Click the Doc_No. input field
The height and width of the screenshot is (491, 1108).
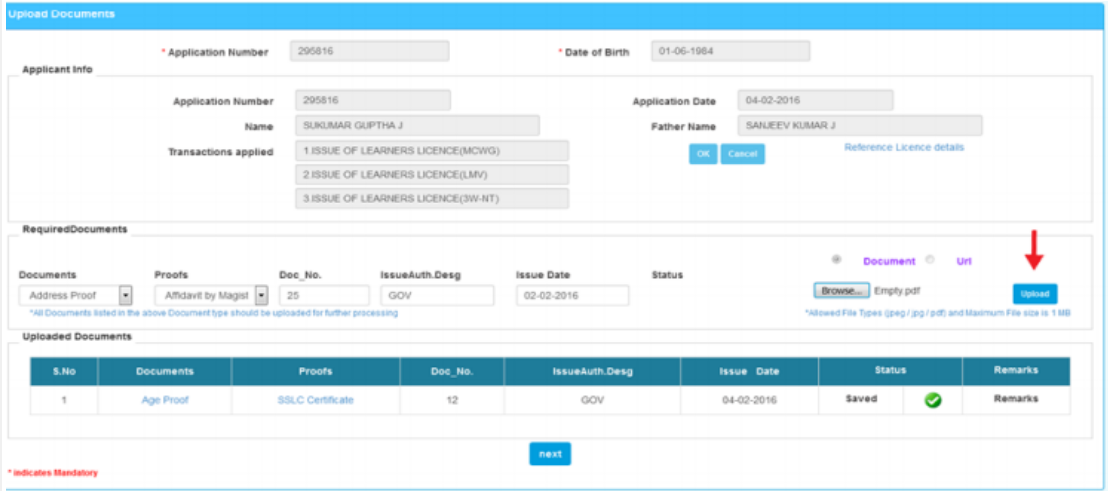point(323,296)
